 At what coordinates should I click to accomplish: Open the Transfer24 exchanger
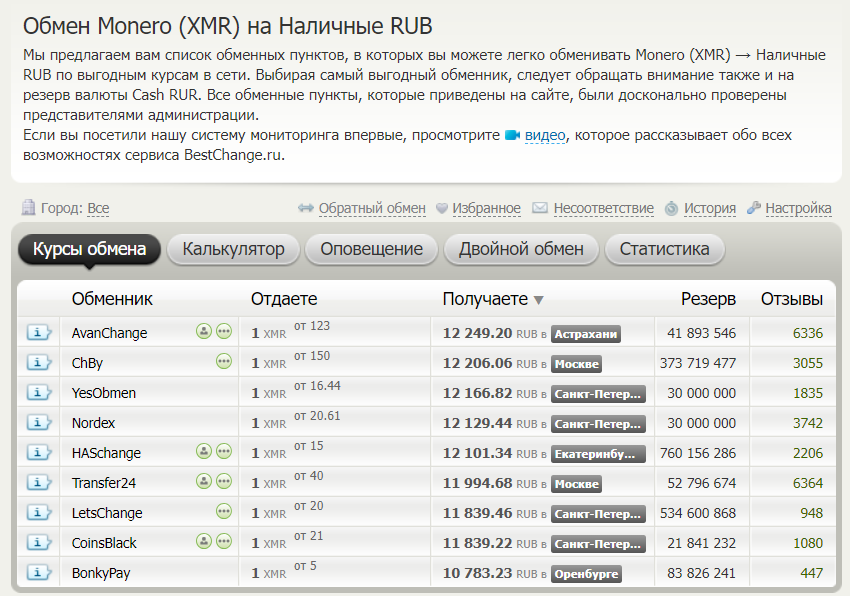point(104,483)
